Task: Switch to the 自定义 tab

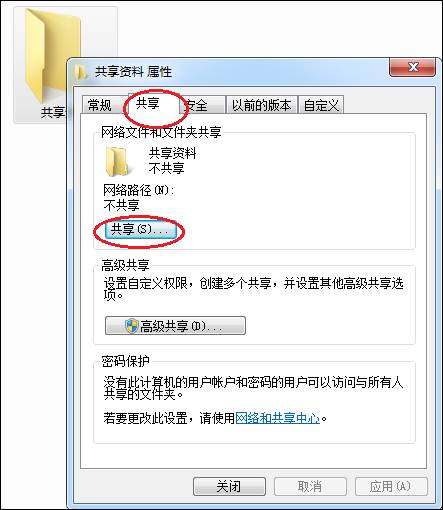Action: [x=321, y=105]
